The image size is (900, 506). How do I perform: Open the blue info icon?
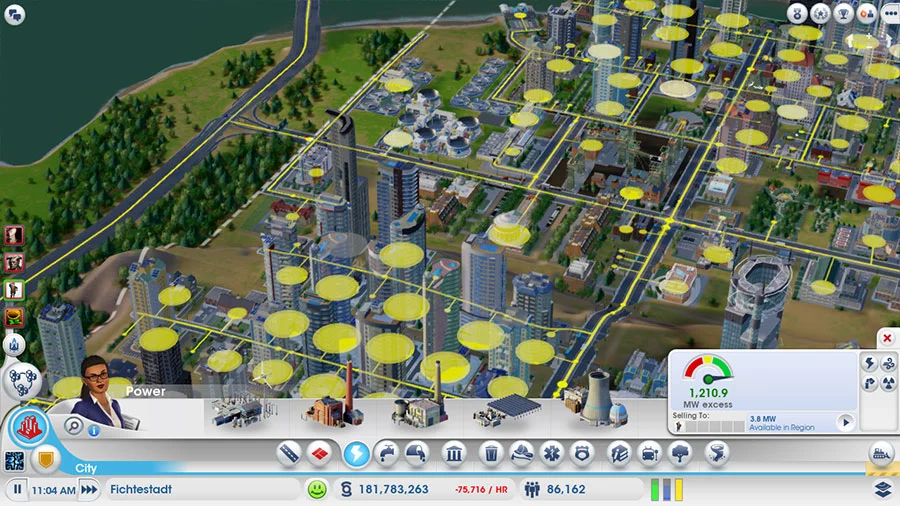[94, 430]
